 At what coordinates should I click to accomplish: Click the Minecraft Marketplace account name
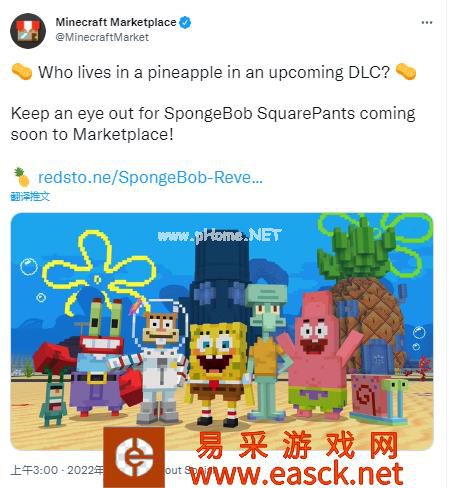click(116, 22)
